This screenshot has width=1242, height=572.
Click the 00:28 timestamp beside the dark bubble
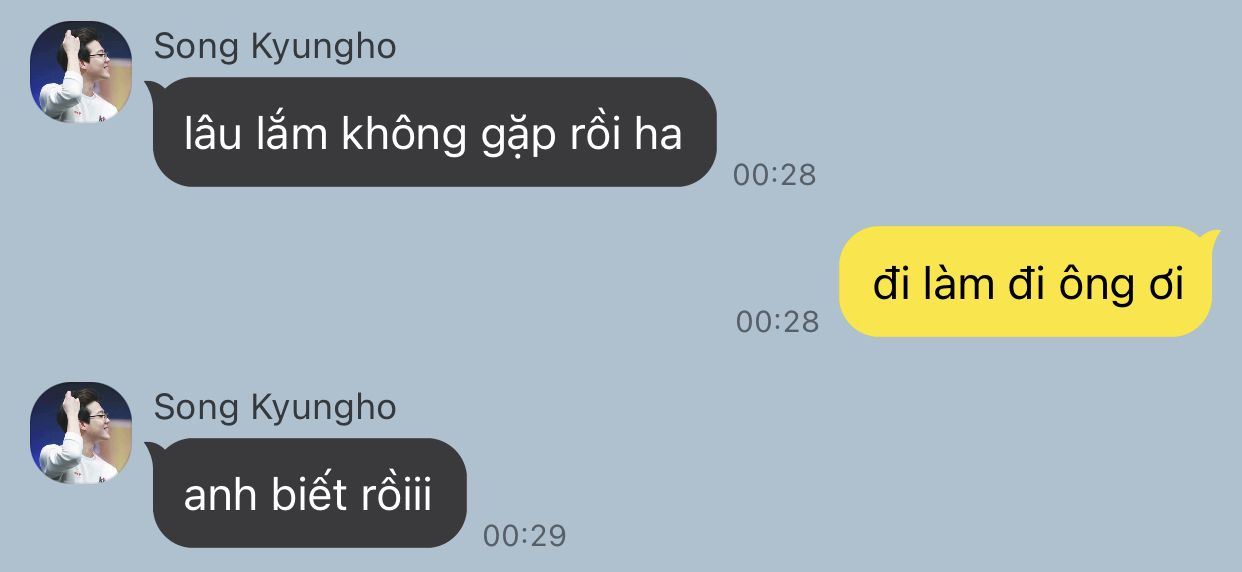pos(775,175)
